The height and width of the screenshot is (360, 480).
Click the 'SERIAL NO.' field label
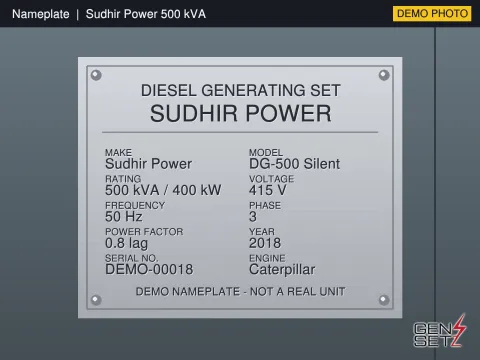132,258
